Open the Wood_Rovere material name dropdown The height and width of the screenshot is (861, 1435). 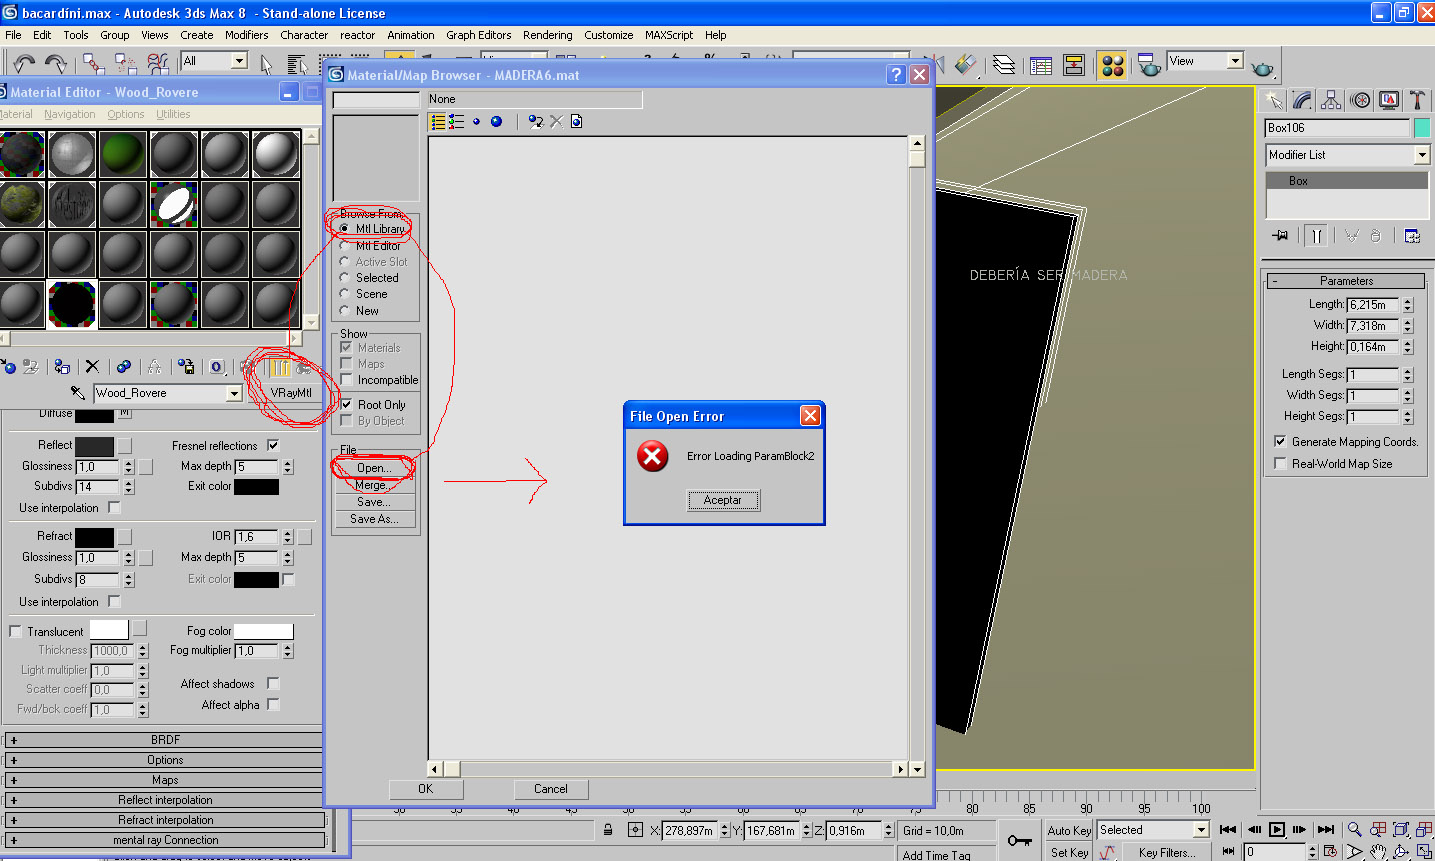(234, 394)
